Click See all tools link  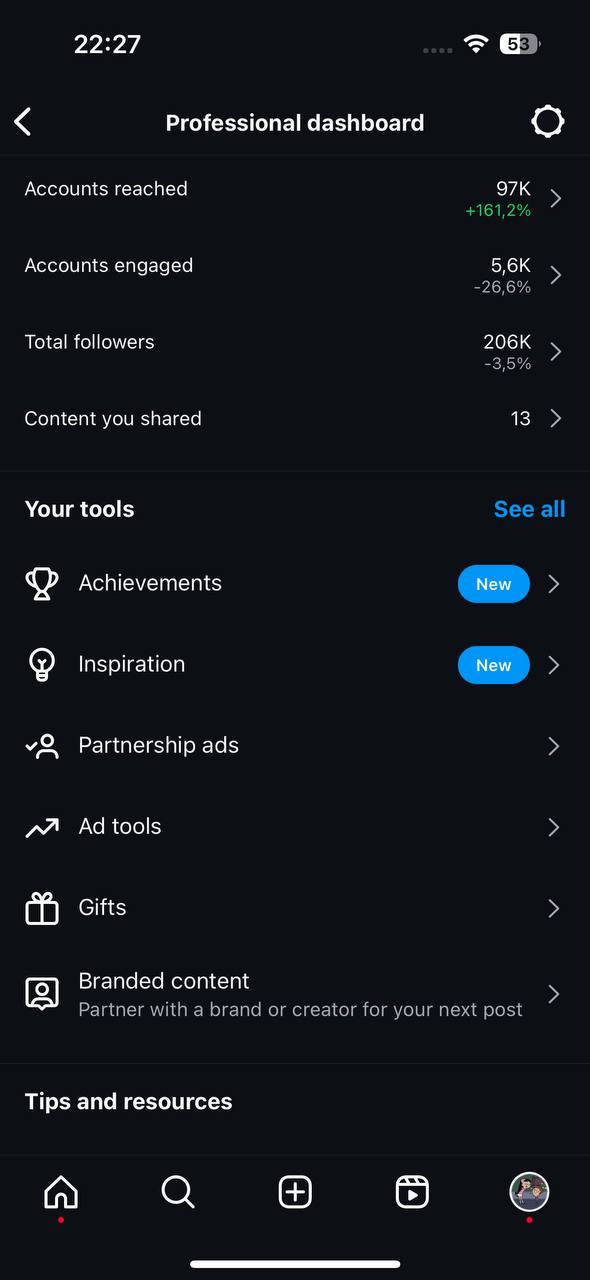pyautogui.click(x=530, y=509)
